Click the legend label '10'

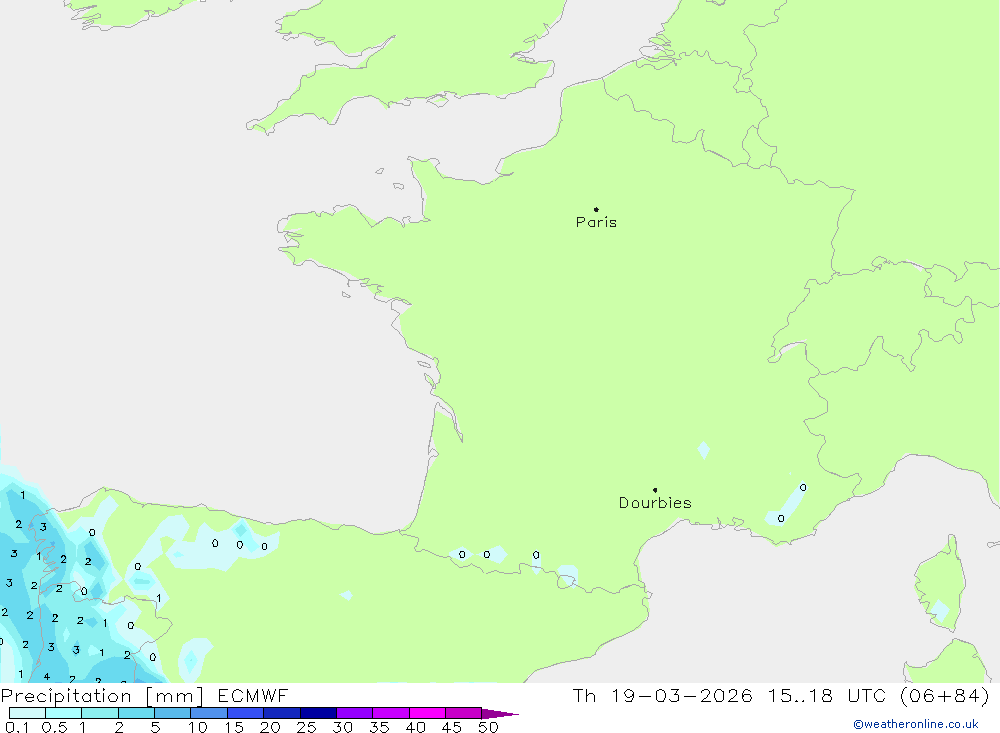198,727
